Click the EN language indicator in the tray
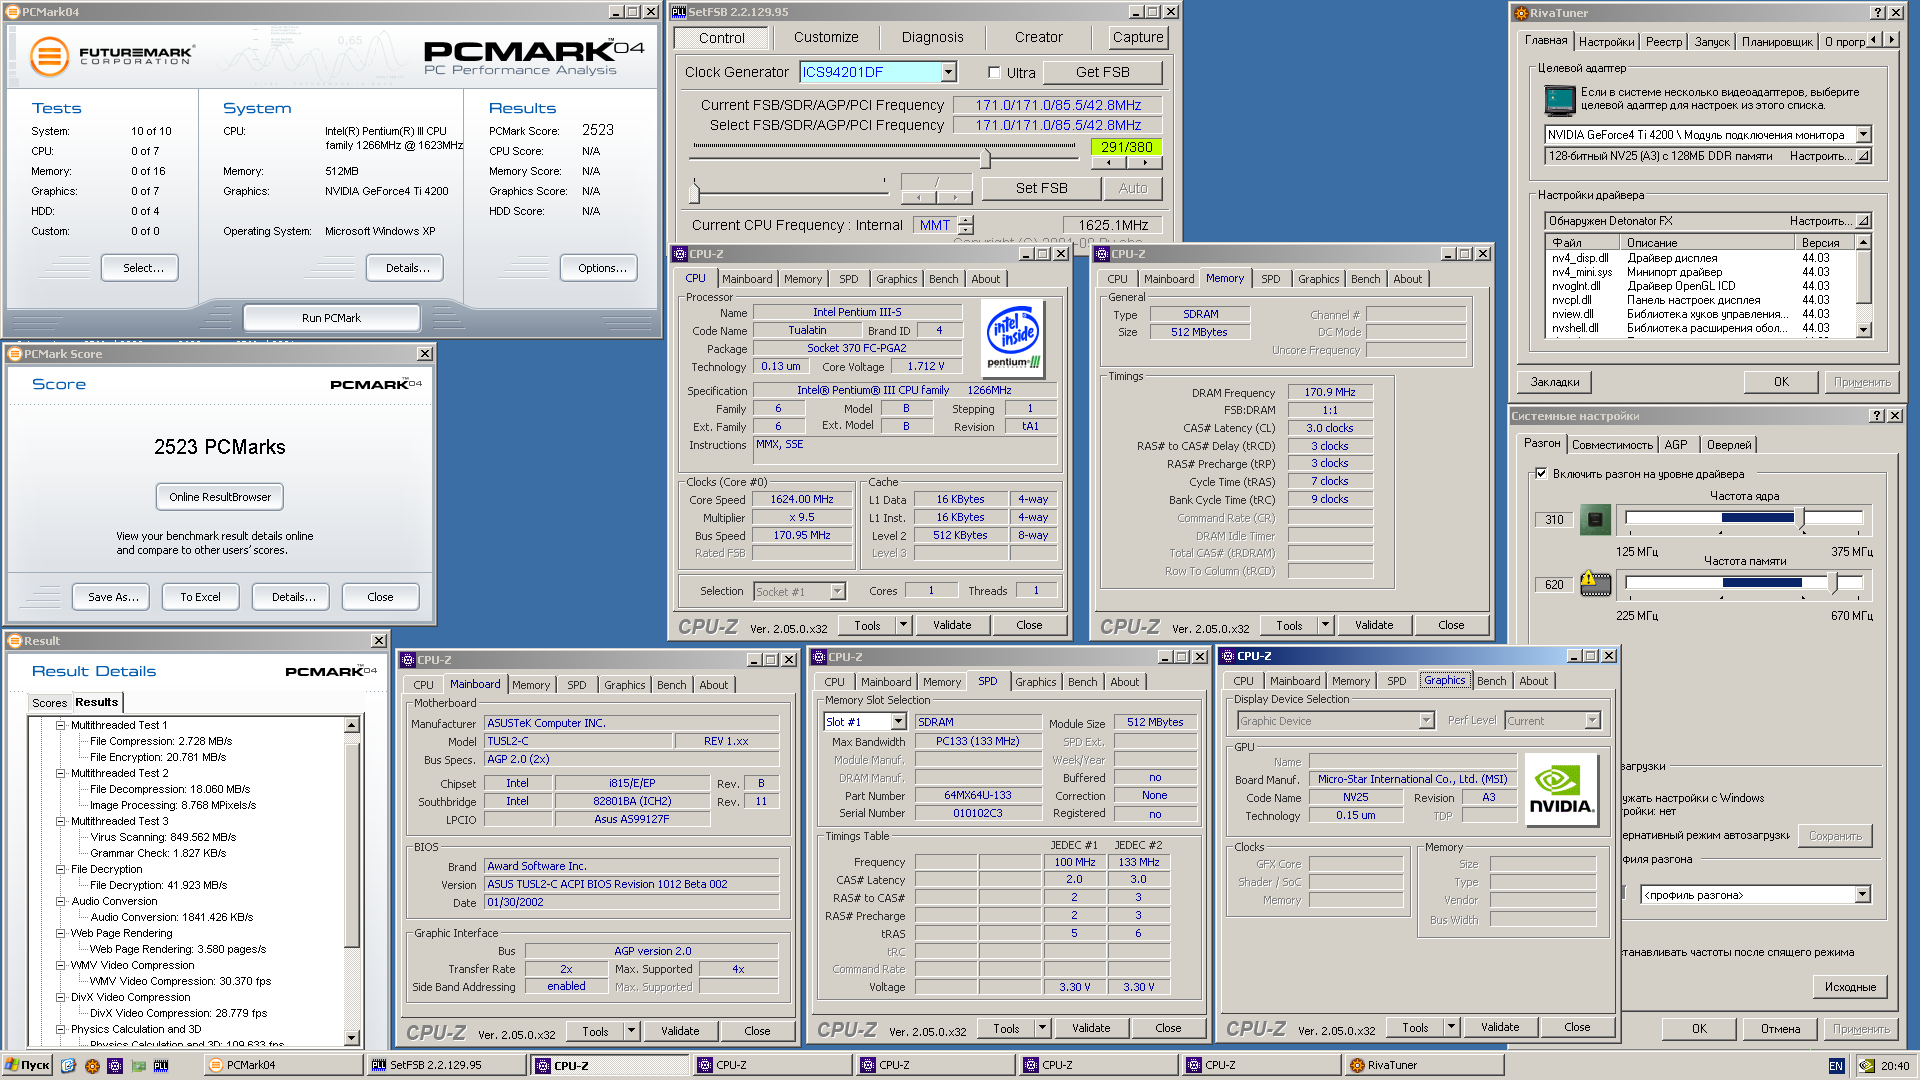This screenshot has width=1920, height=1080. (x=1836, y=1066)
